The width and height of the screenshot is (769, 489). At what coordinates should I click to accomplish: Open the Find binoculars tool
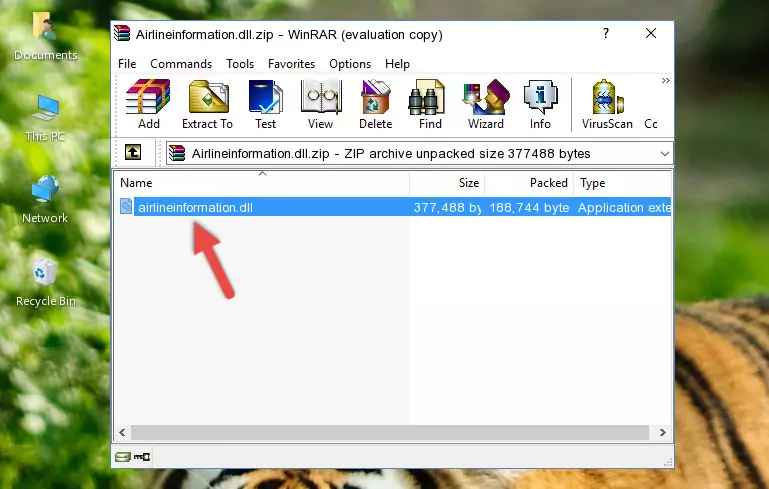(430, 104)
